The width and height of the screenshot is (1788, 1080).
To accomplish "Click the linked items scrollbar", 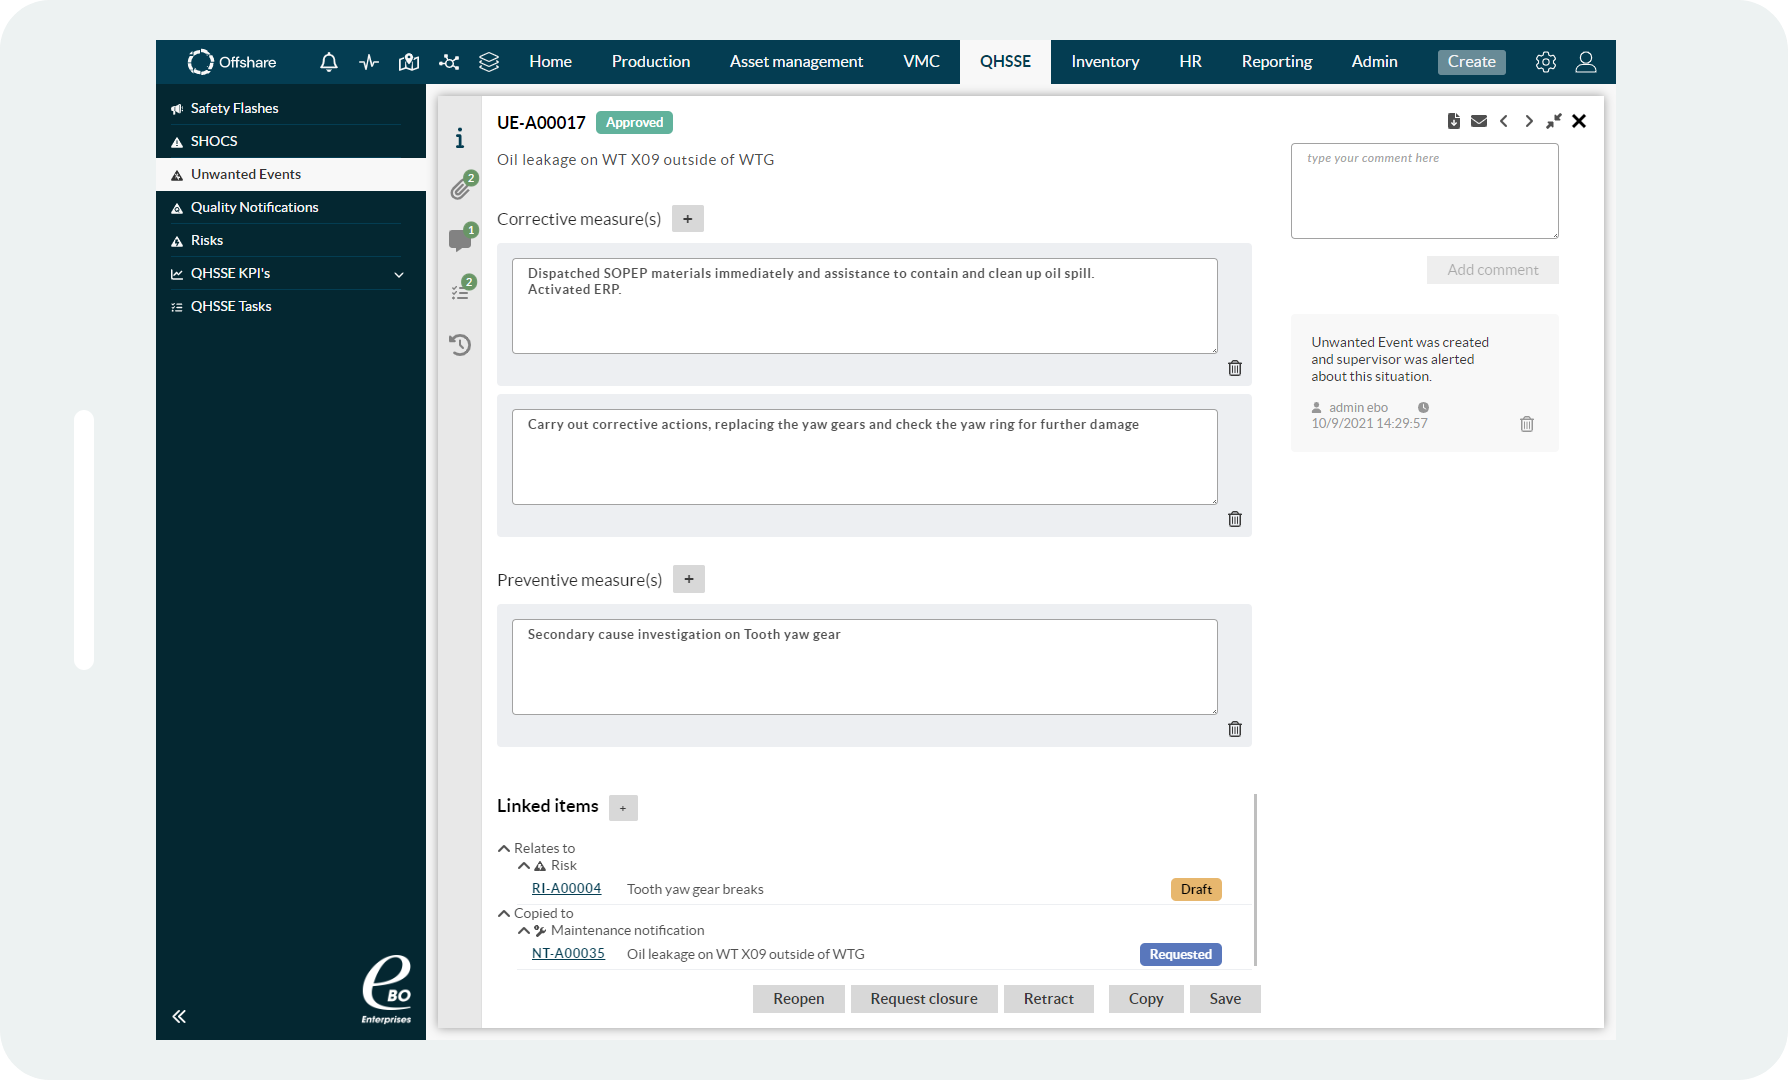I will tap(1255, 880).
